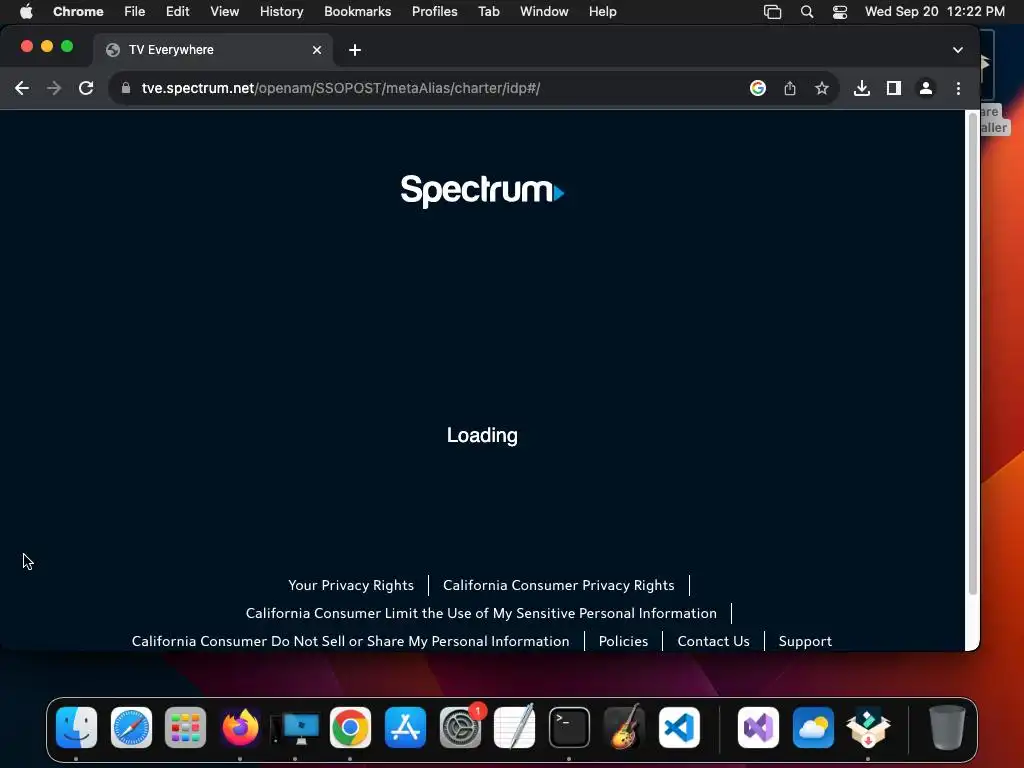This screenshot has height=768, width=1024.
Task: Open California Consumer Privacy Rights link
Action: (x=558, y=585)
